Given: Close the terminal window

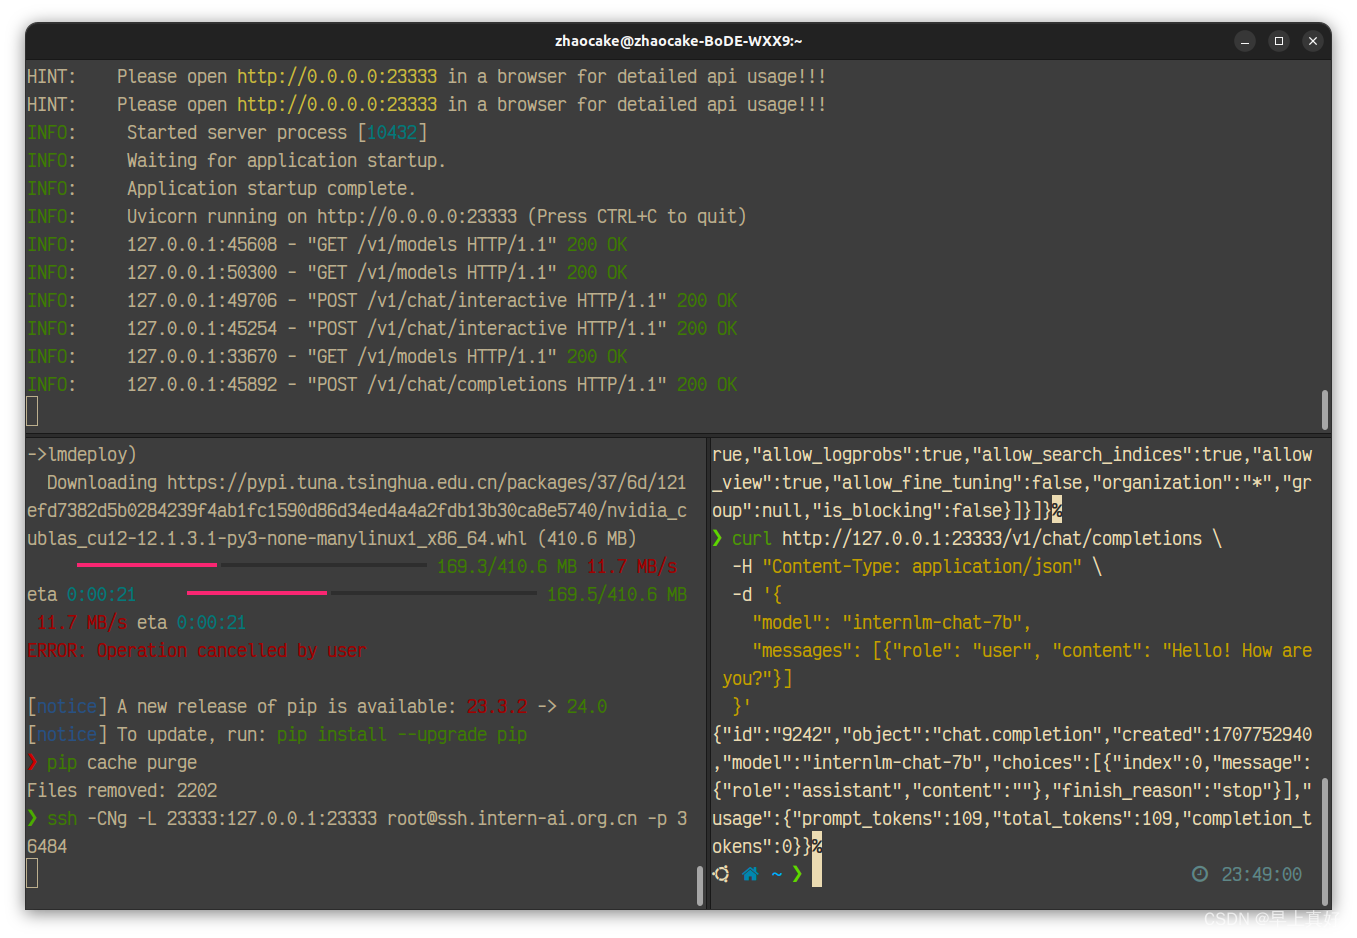Looking at the screenshot, I should [1313, 41].
